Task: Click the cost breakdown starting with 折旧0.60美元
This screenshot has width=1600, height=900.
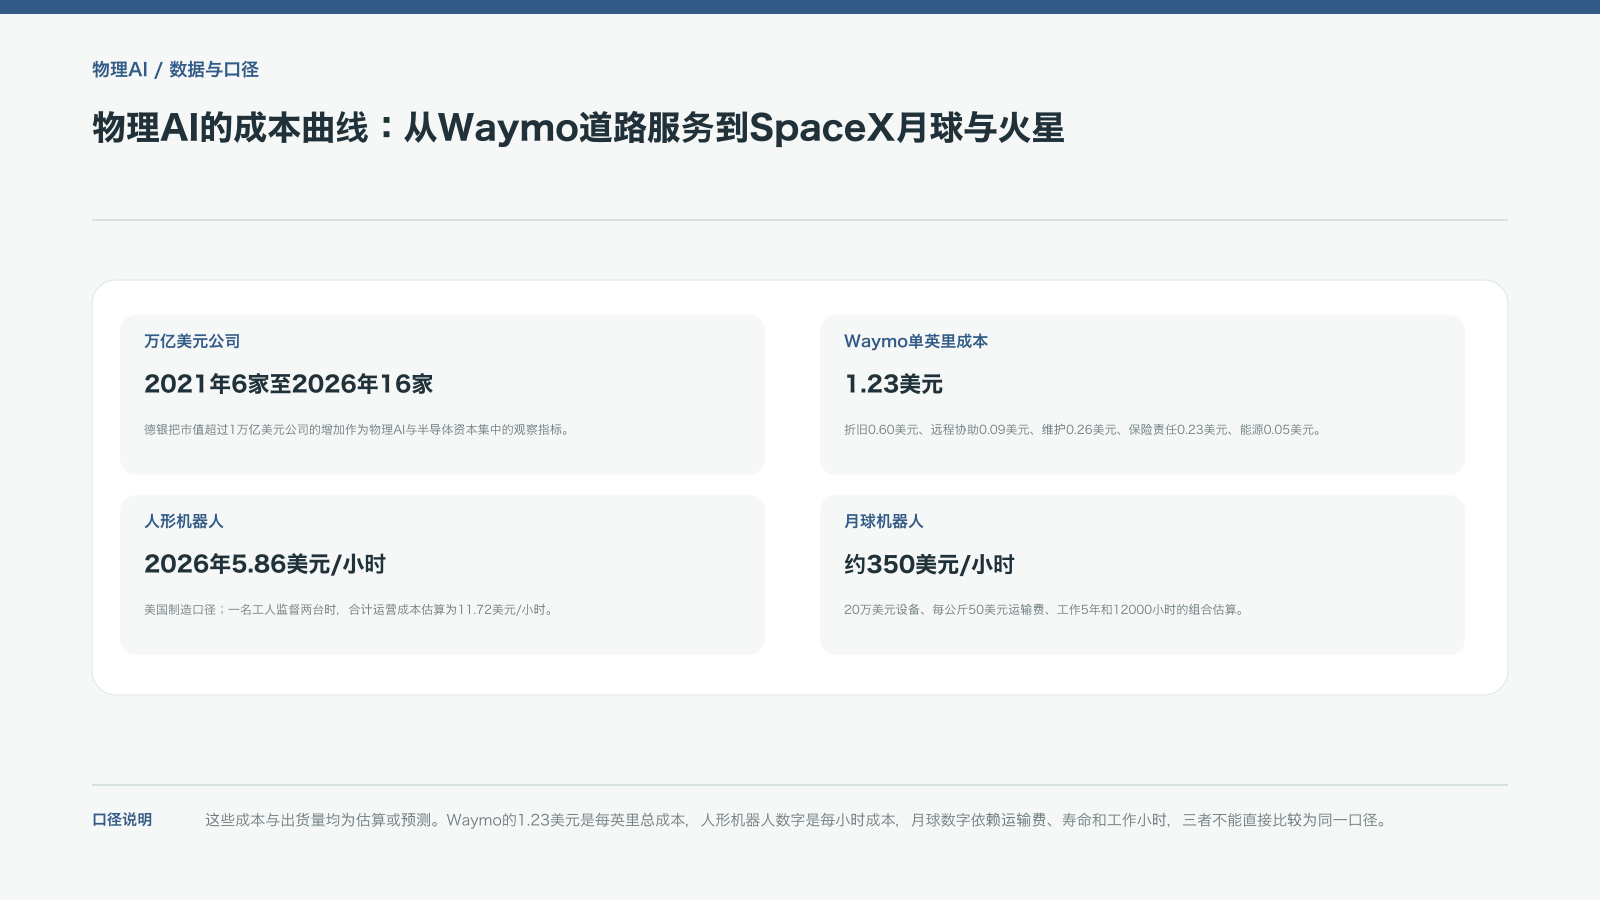Action: [1085, 430]
